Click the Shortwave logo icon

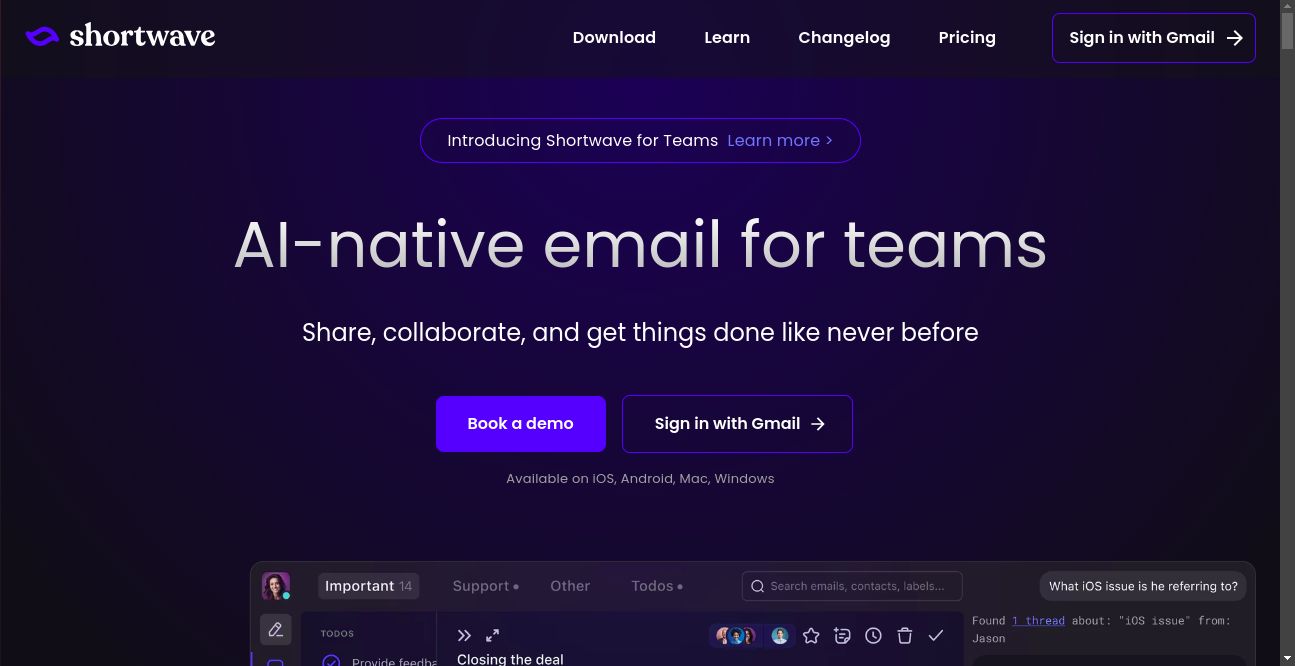(43, 37)
